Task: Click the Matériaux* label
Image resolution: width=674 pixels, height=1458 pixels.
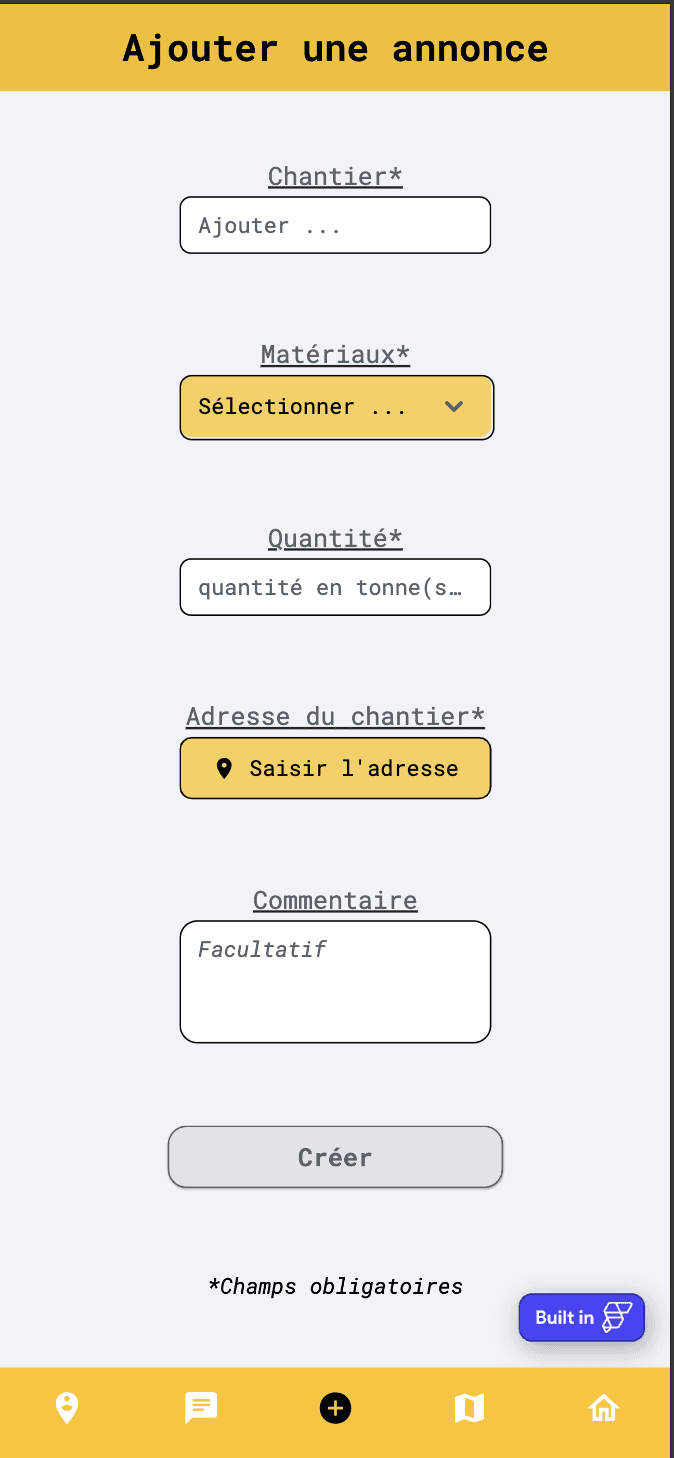Action: (x=335, y=355)
